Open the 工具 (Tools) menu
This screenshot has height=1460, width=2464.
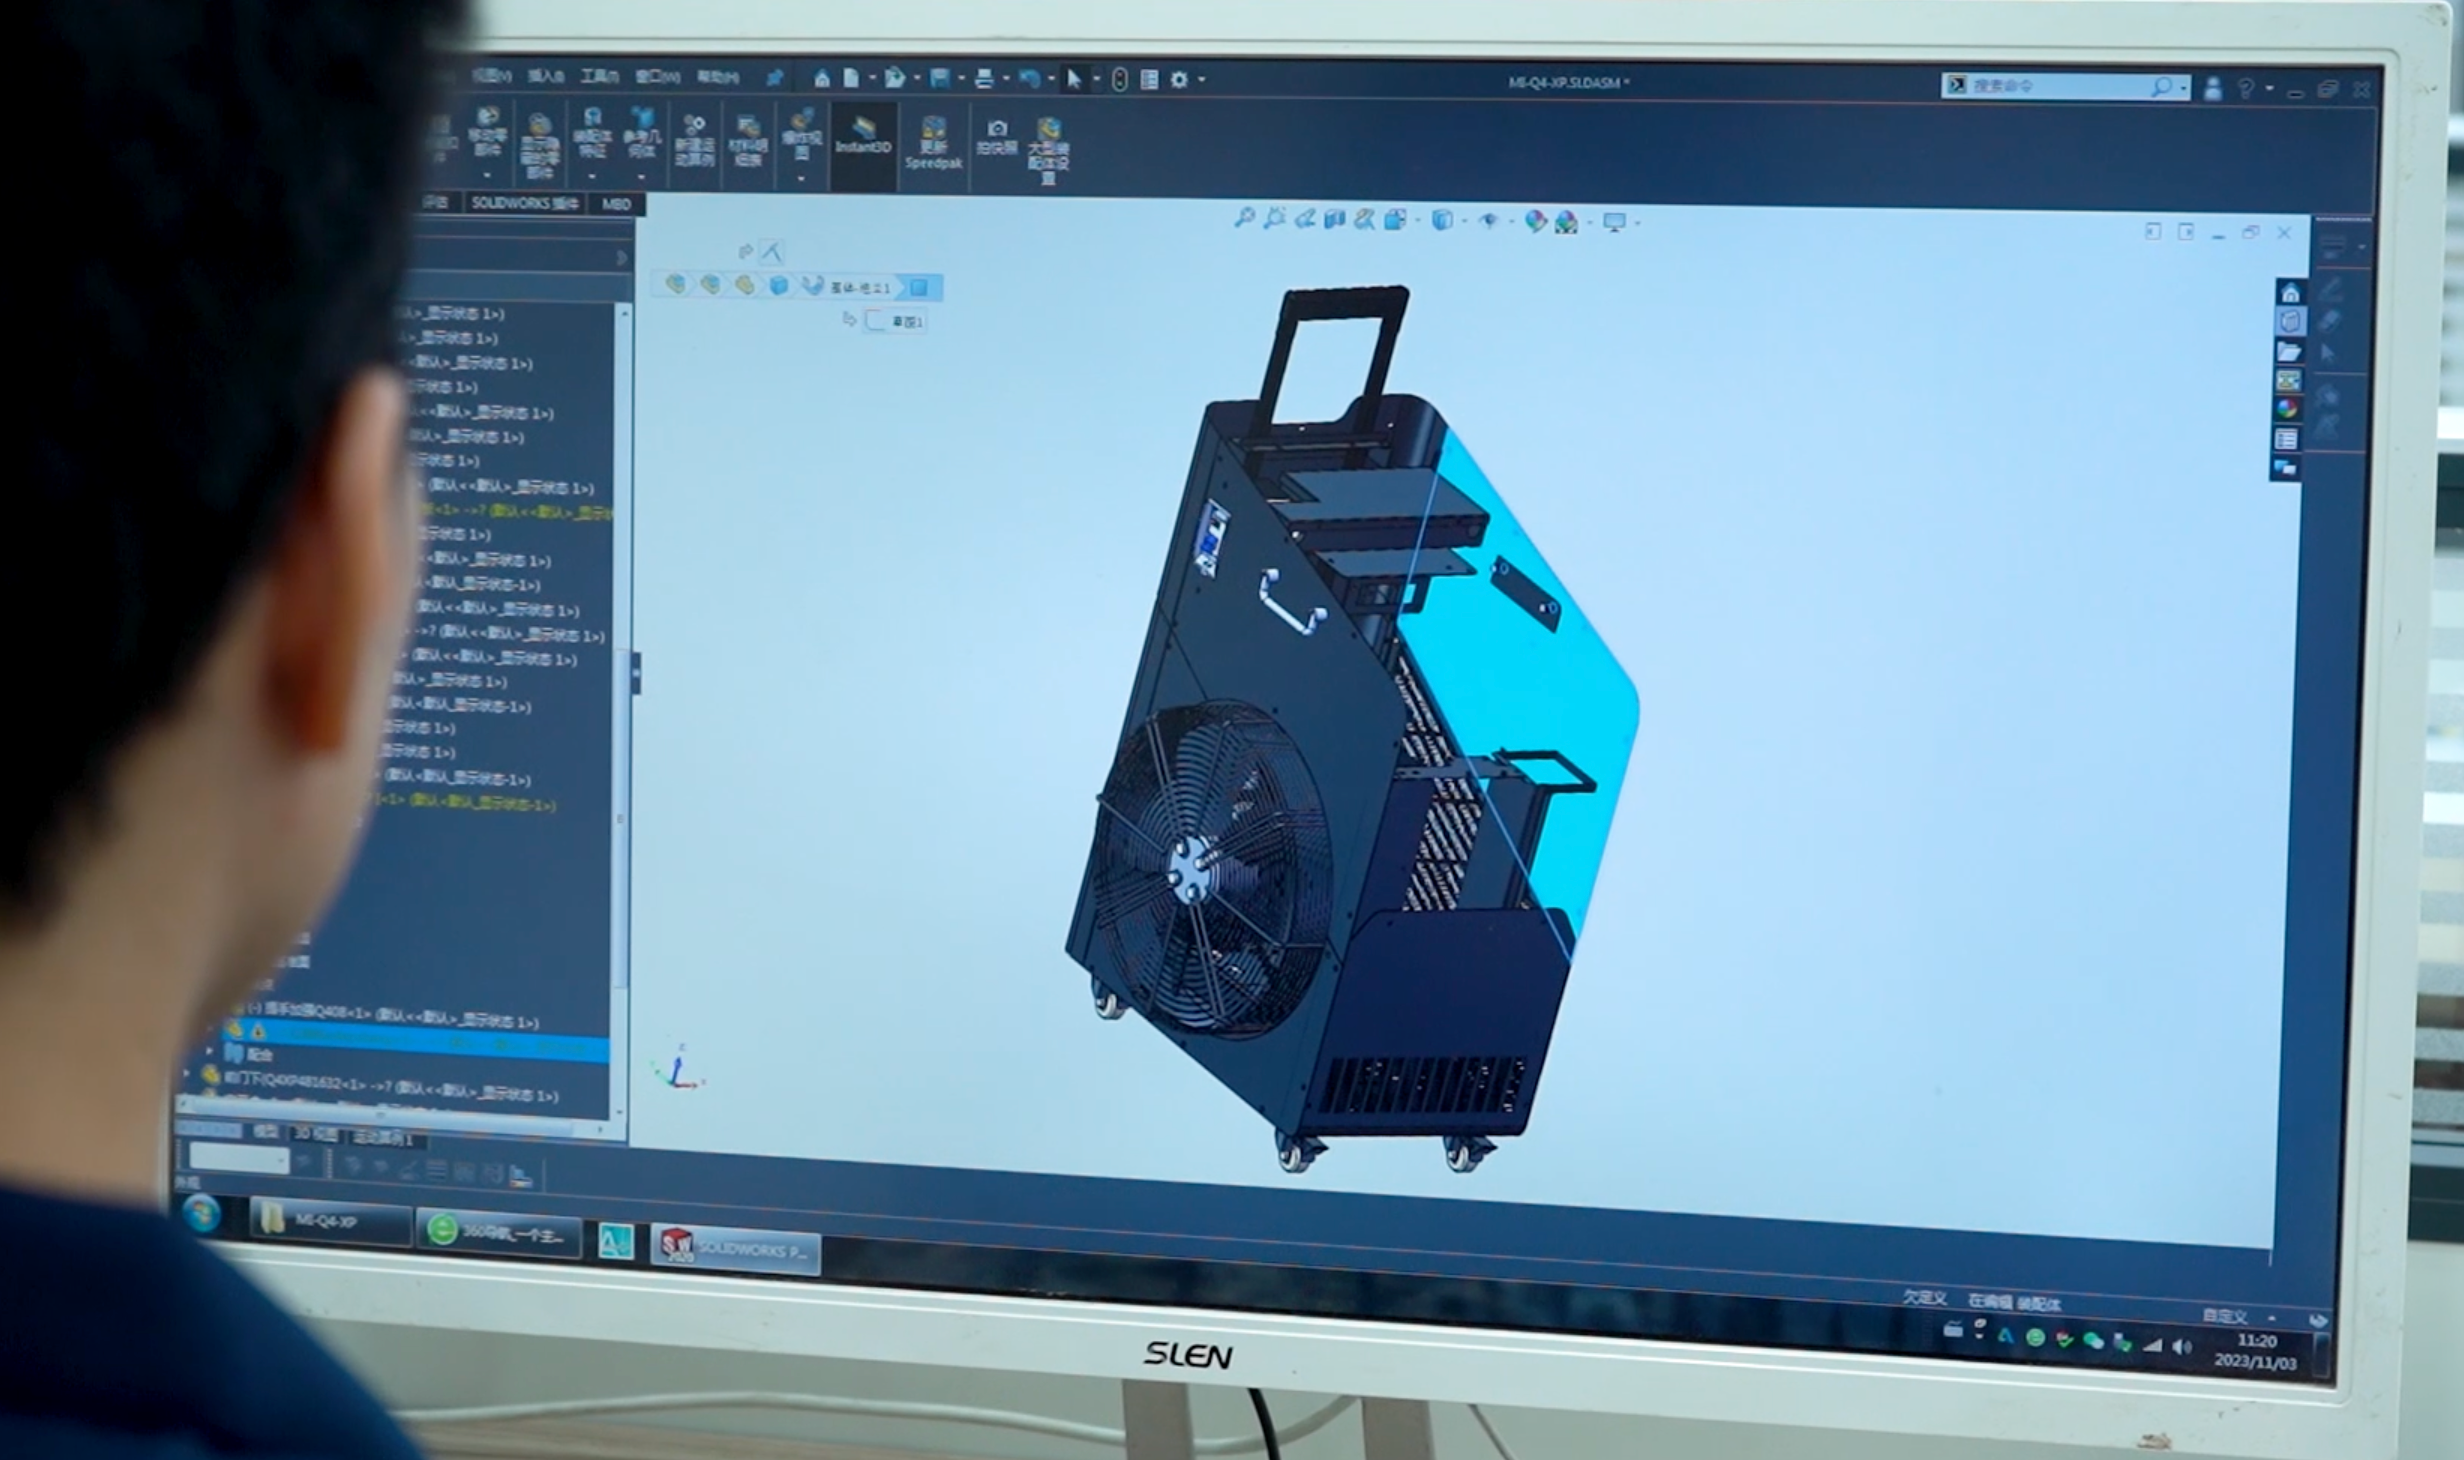(599, 76)
